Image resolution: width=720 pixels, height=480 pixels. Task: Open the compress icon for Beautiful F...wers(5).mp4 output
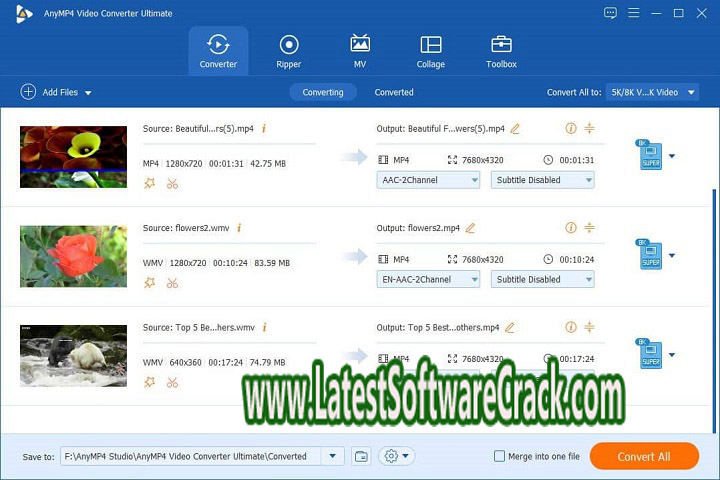point(590,128)
